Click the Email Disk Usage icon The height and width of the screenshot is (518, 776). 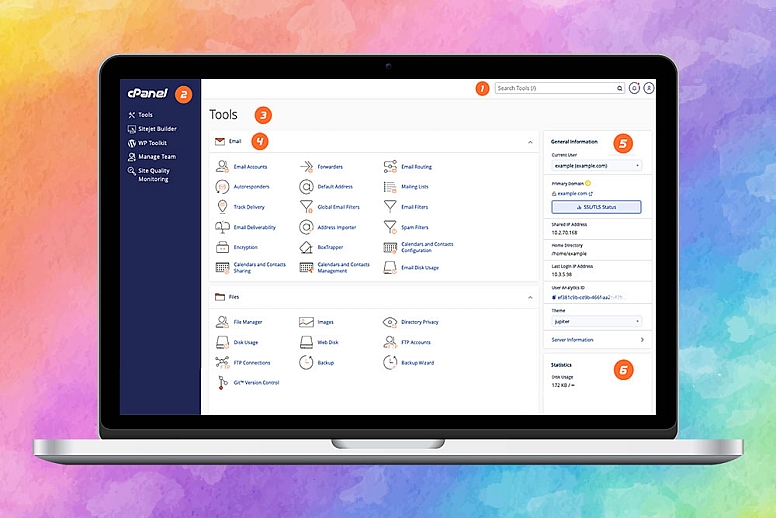point(390,268)
